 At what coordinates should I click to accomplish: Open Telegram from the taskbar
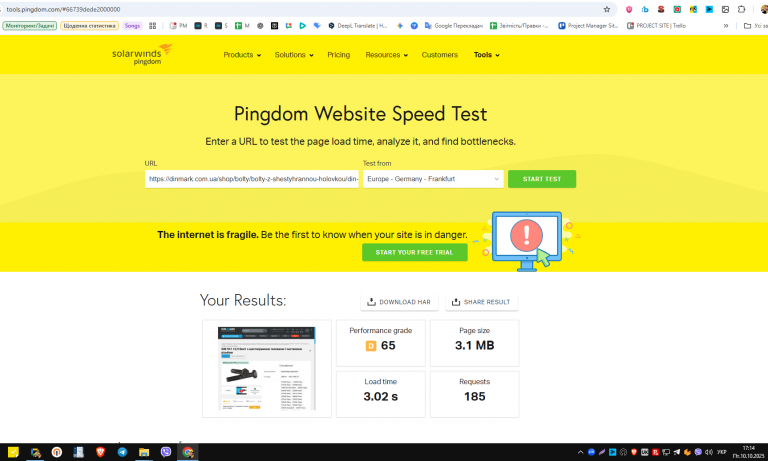pos(122,452)
